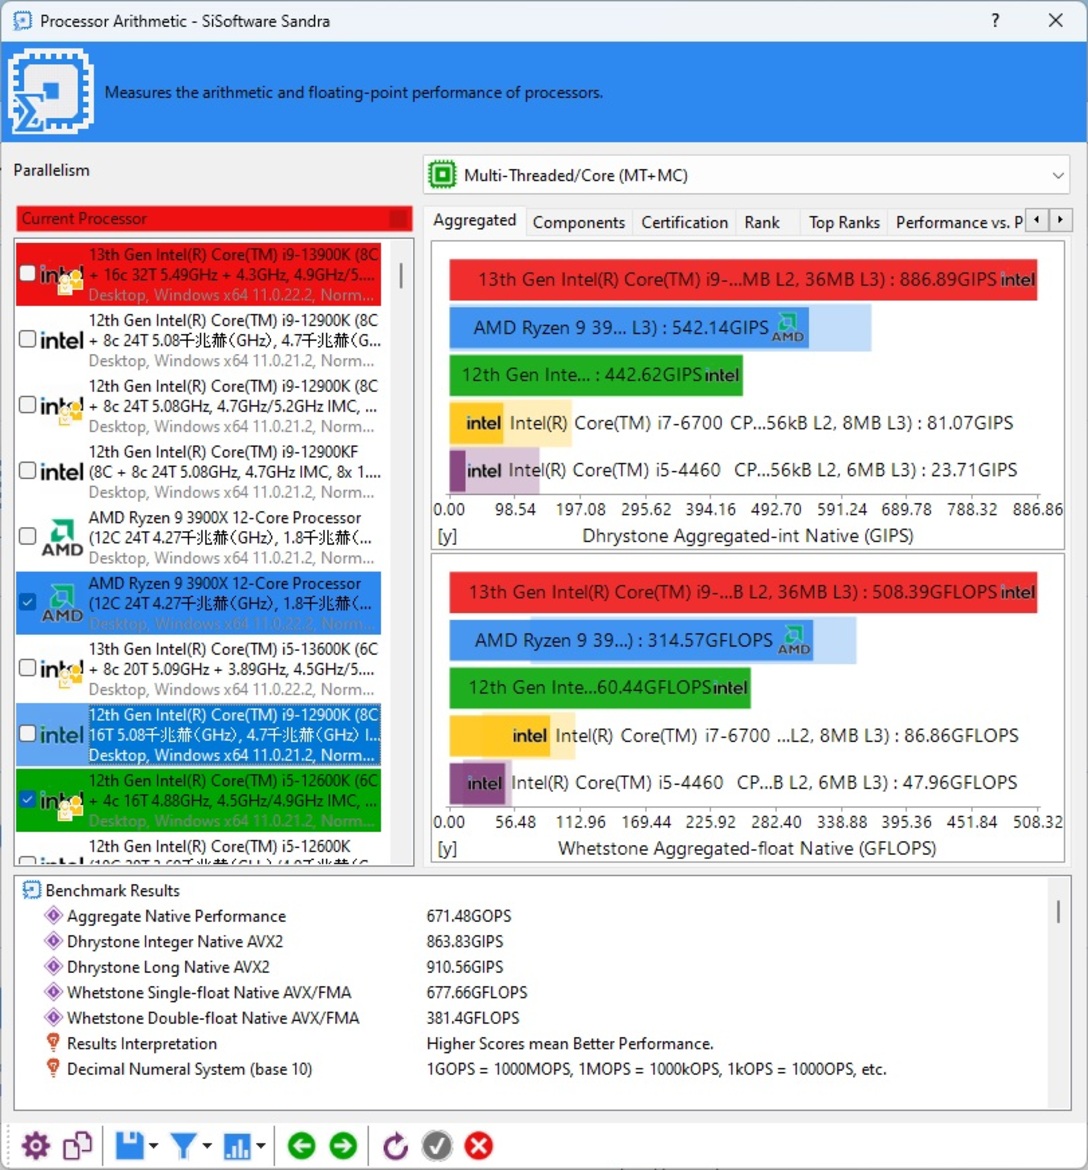This screenshot has width=1088, height=1170.
Task: Click diamond icon beside Dhrystone Integer Native AVX2
Action: coord(53,940)
